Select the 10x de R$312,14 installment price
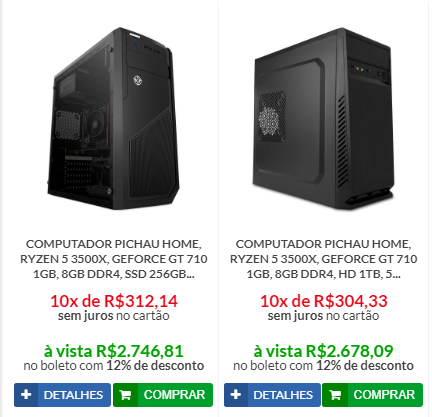432x417 pixels. tap(114, 301)
